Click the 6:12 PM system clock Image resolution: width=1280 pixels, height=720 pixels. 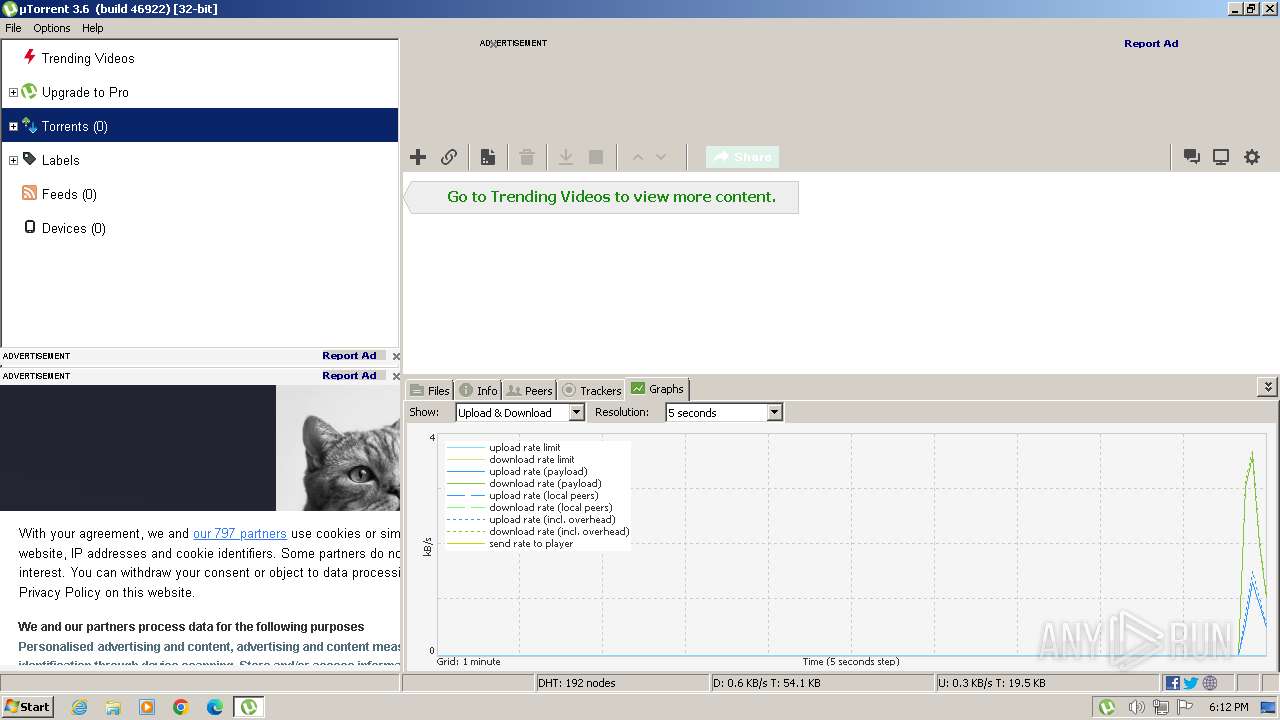1228,707
